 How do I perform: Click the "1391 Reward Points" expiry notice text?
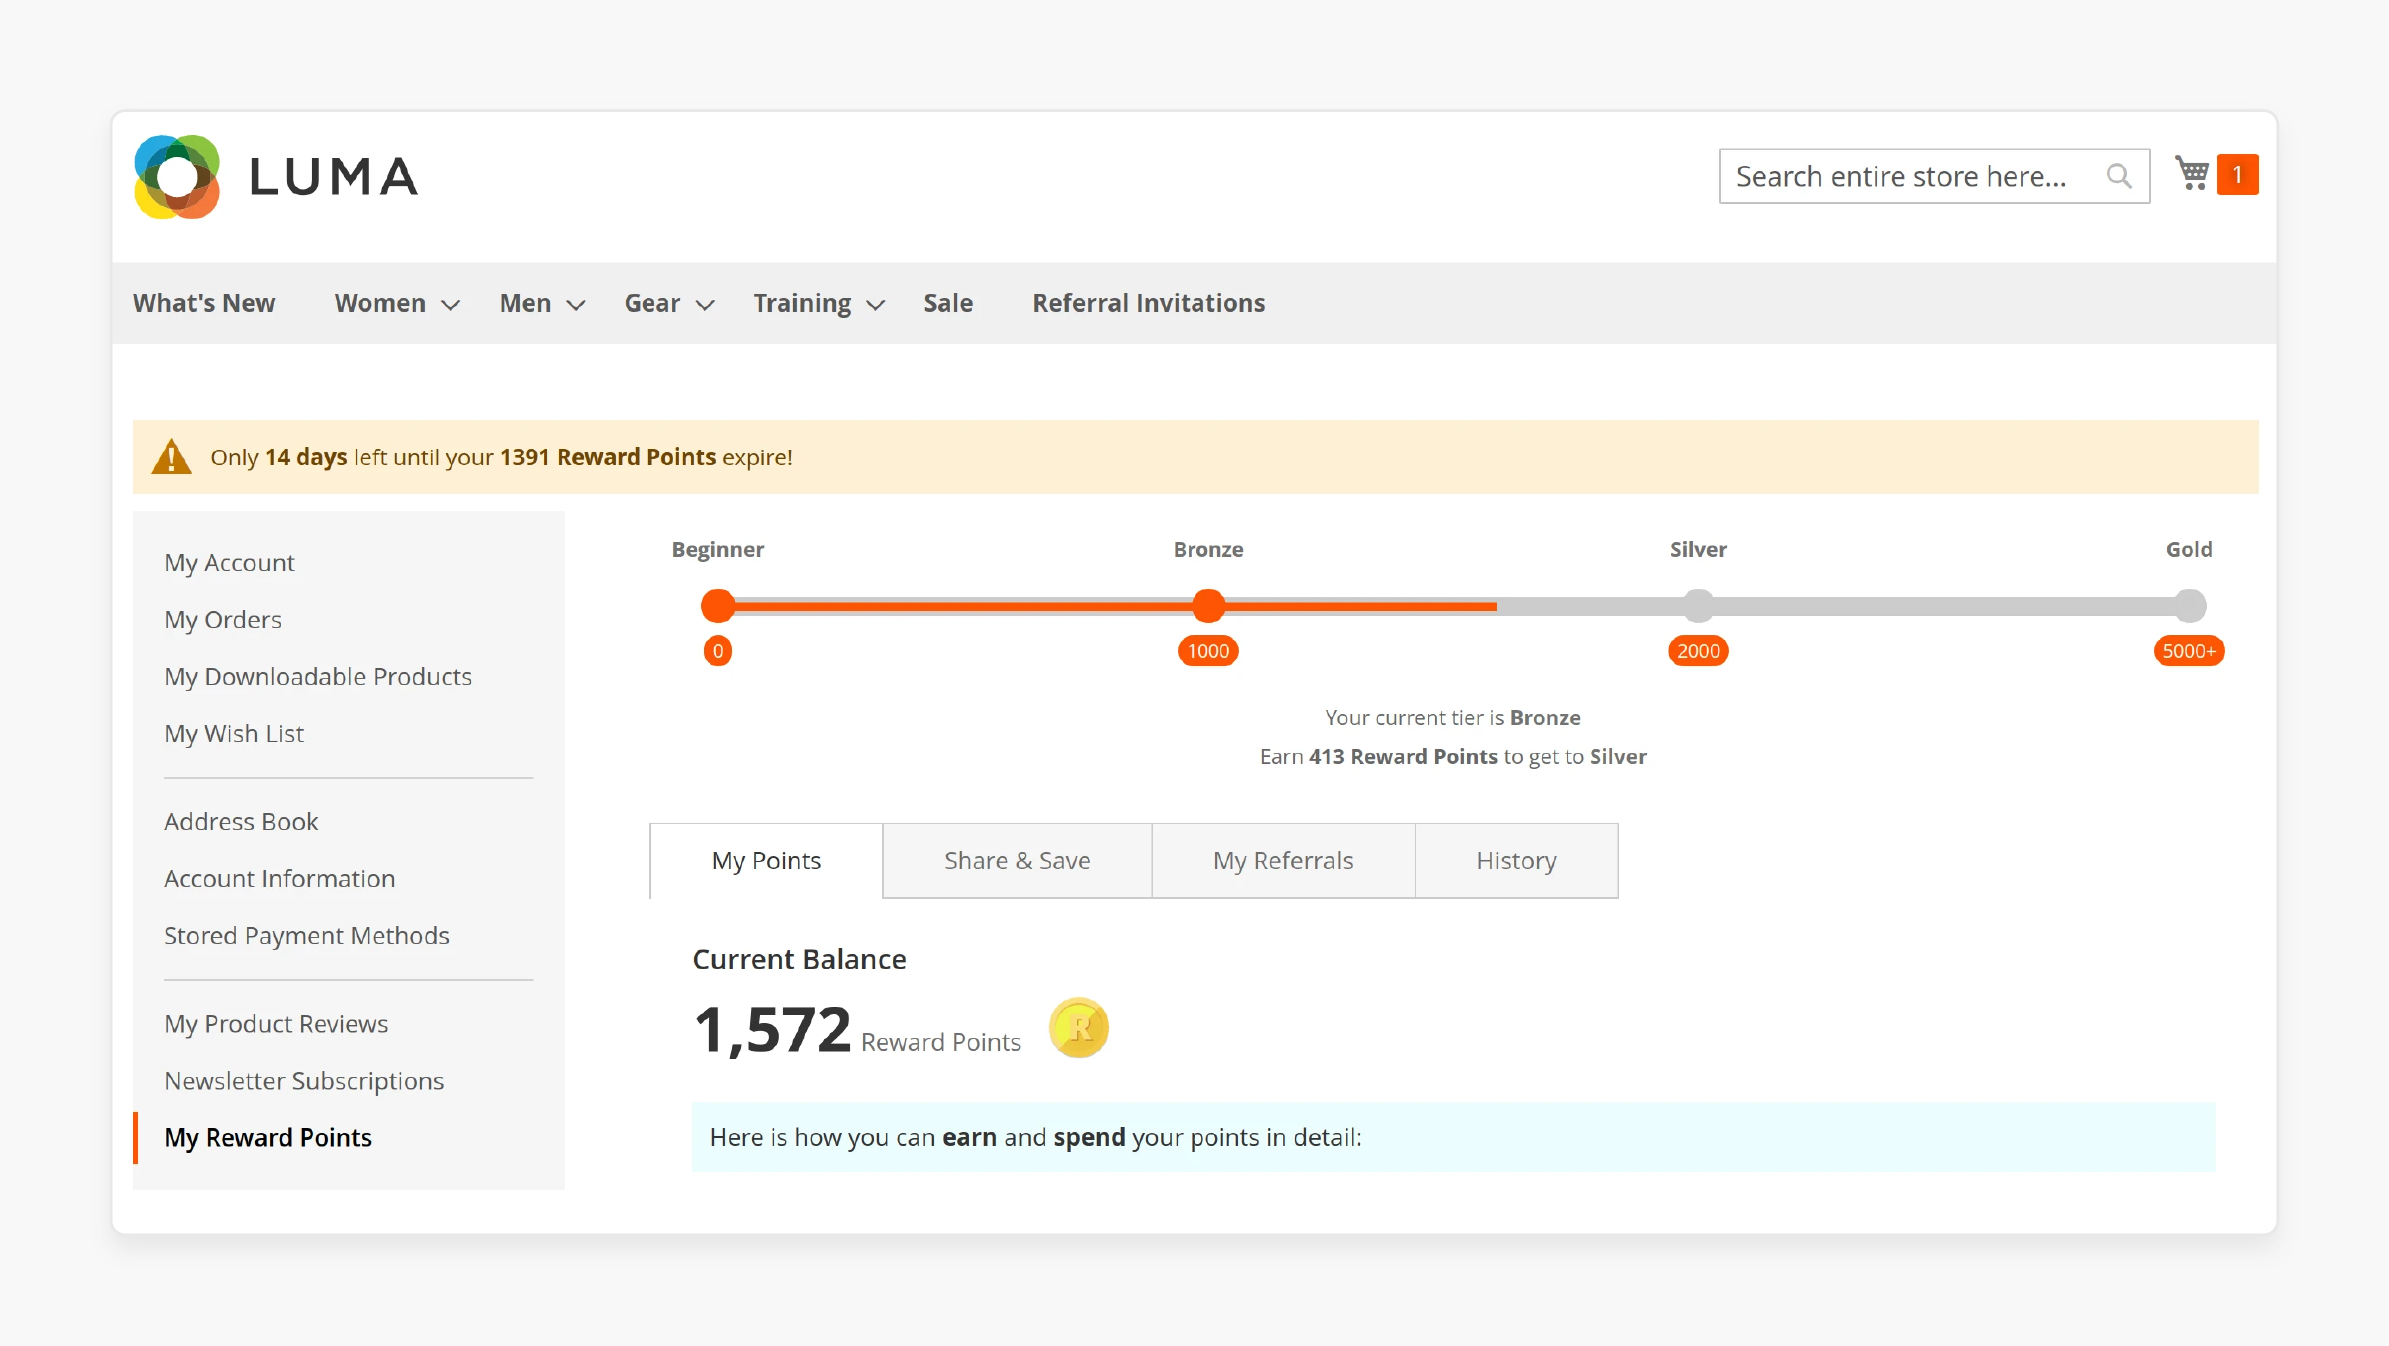[608, 457]
